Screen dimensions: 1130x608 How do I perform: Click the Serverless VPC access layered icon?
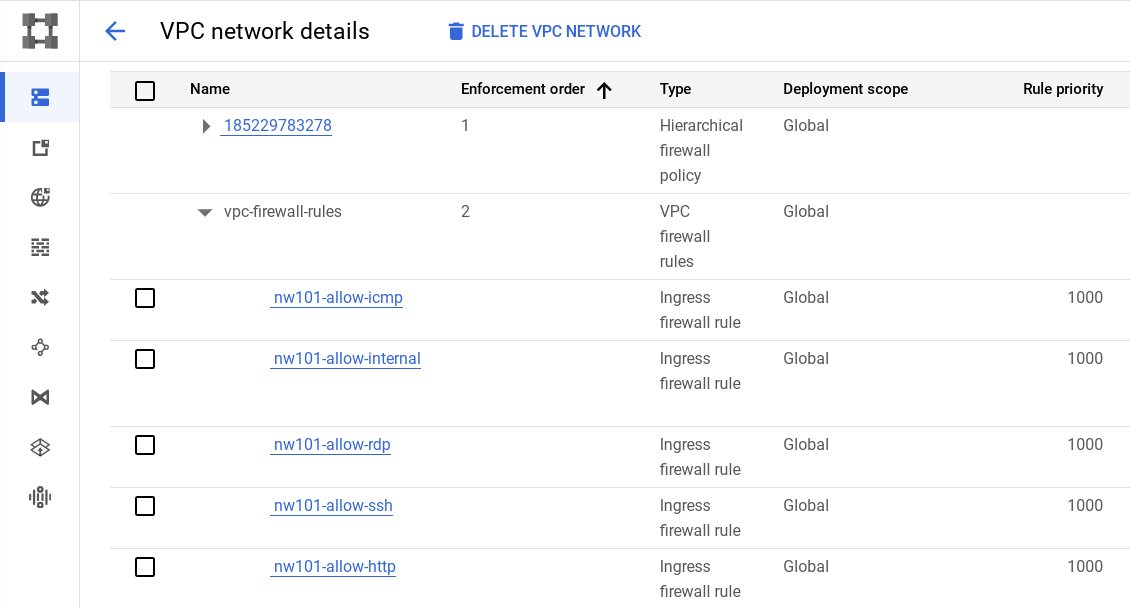point(39,447)
